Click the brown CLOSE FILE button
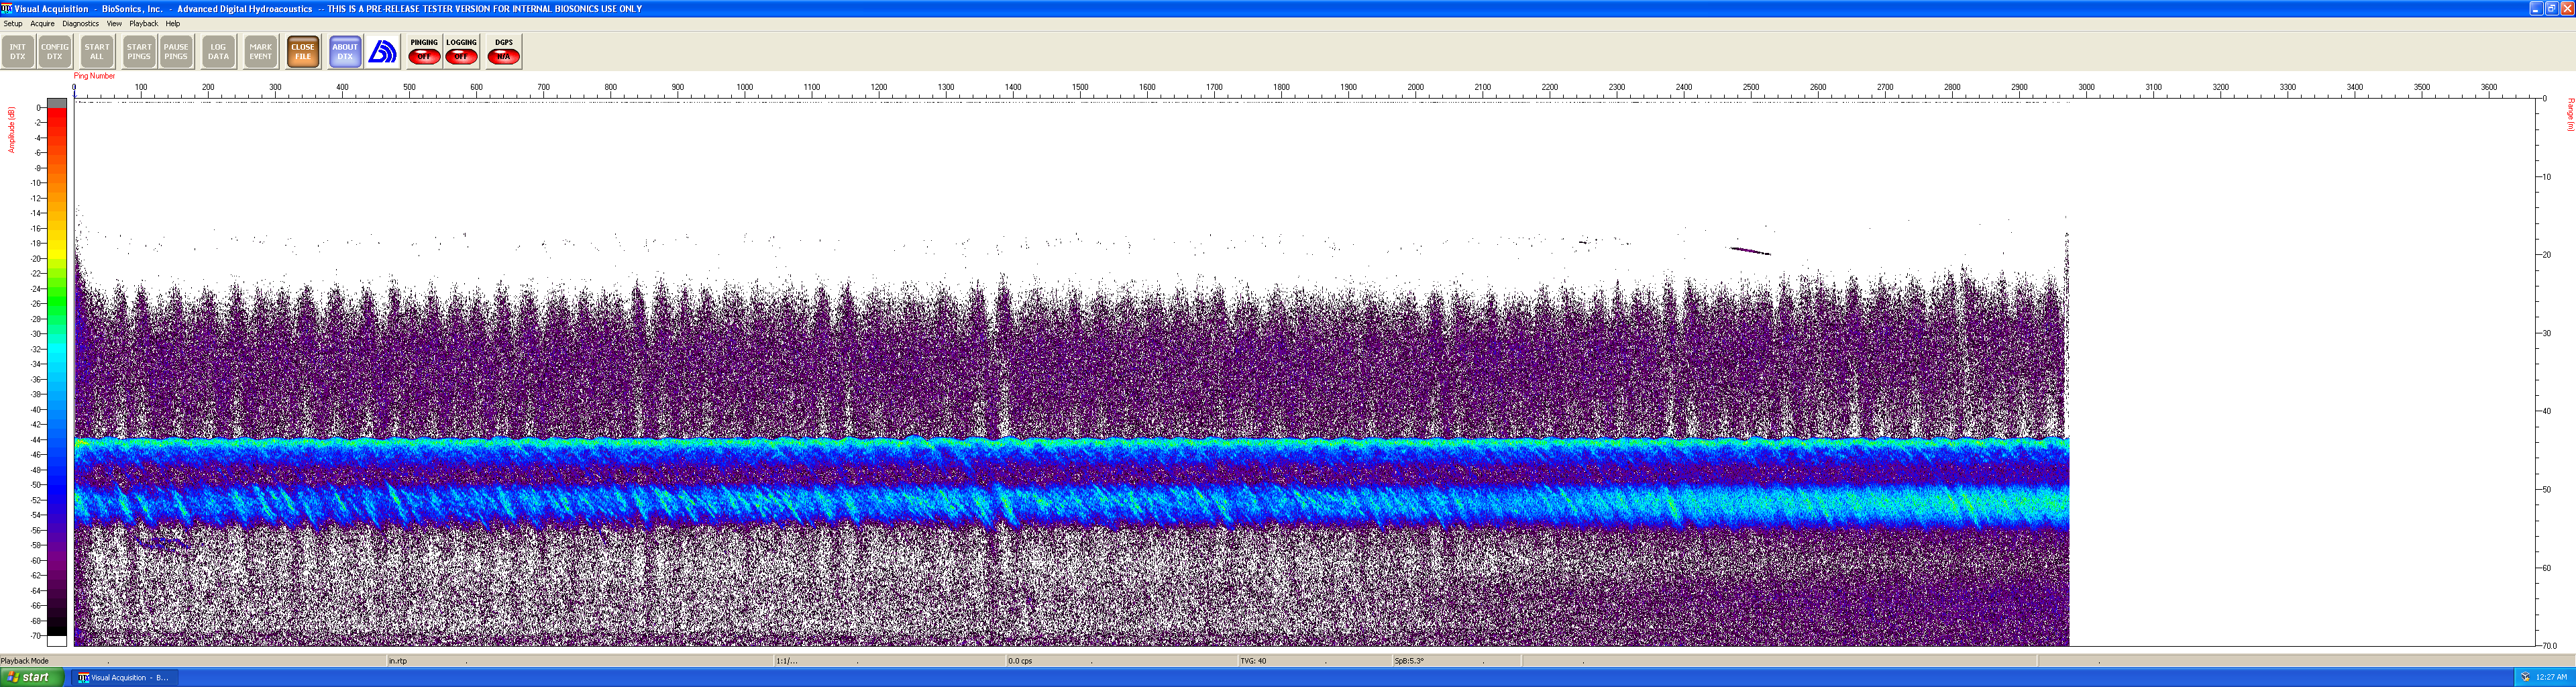This screenshot has width=2576, height=687. 303,52
